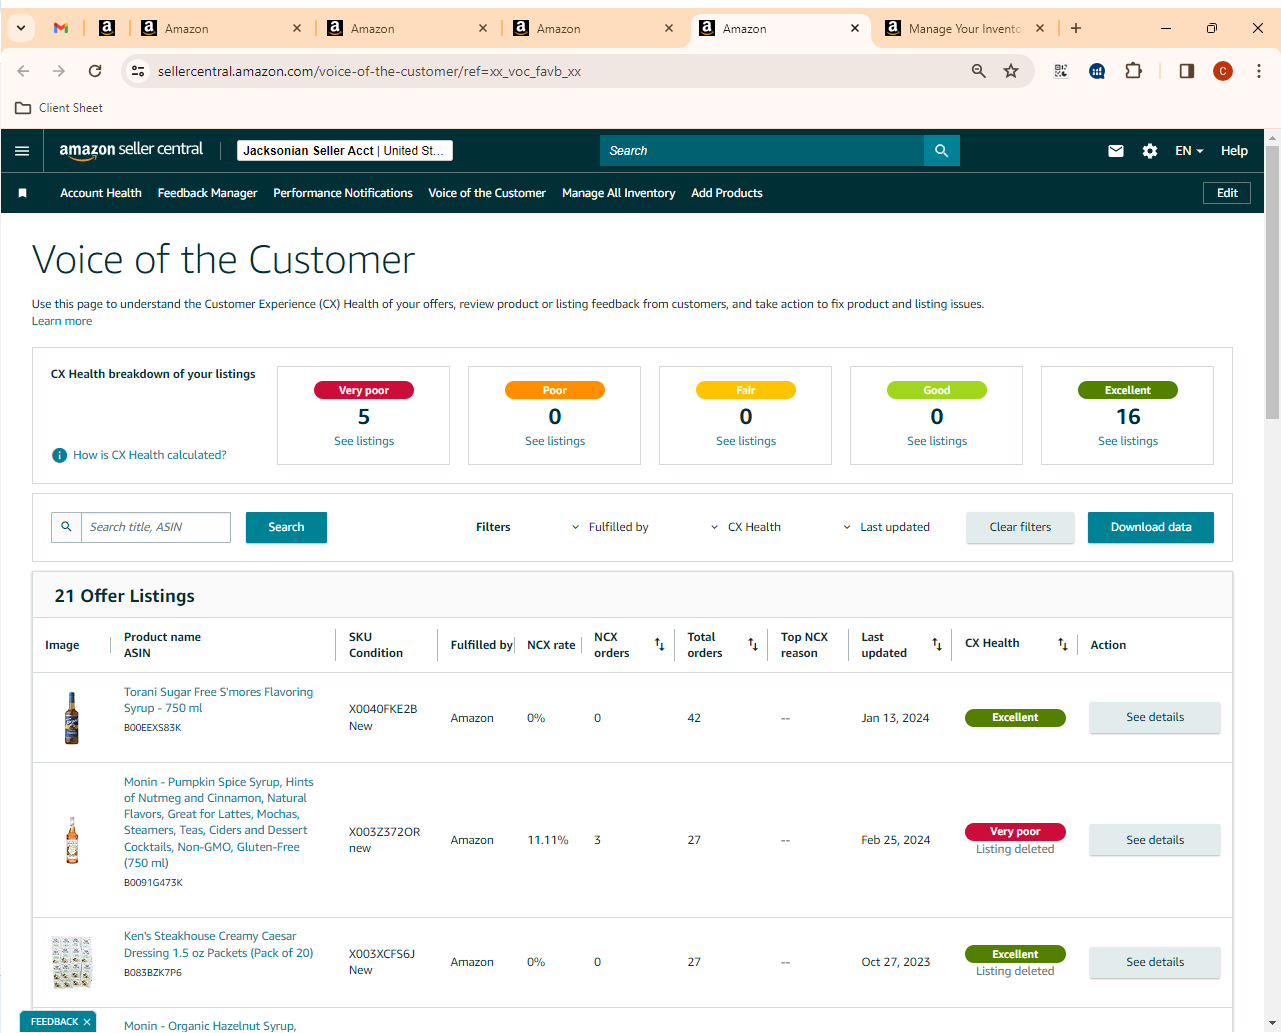The height and width of the screenshot is (1033, 1281).
Task: Open Account Health in navigation bar
Action: point(101,193)
